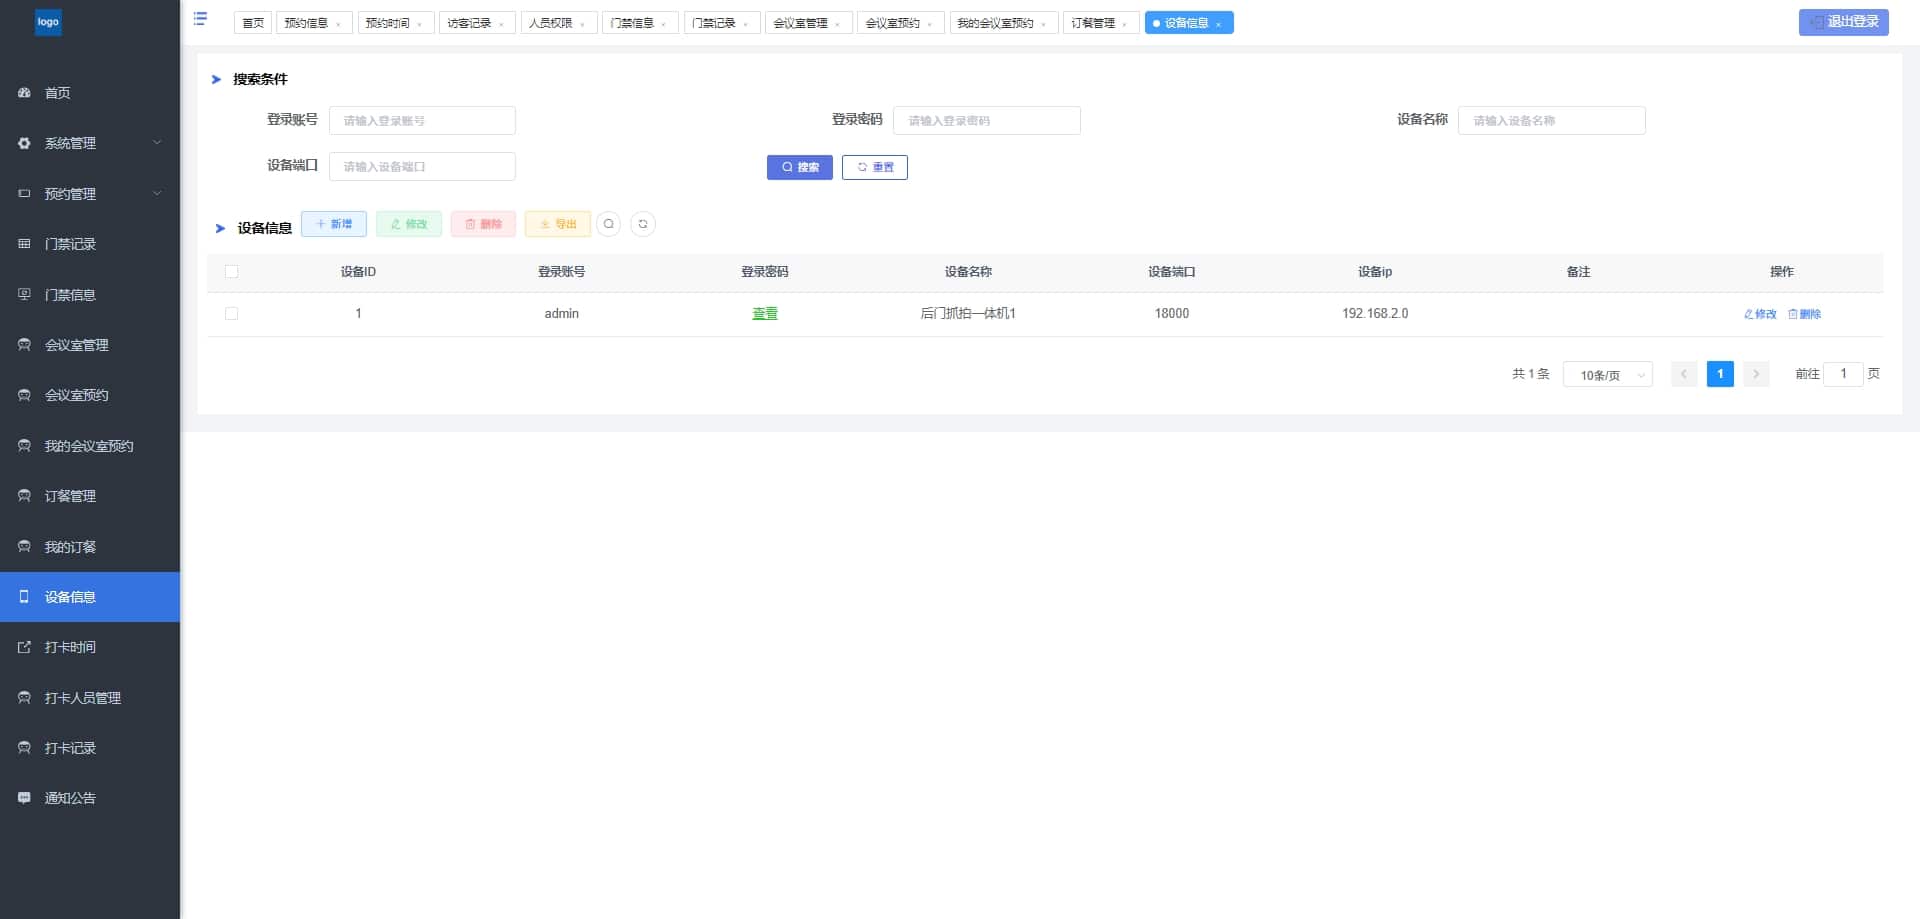Image resolution: width=1920 pixels, height=919 pixels.
Task: Click the 导出 export button
Action: click(558, 224)
